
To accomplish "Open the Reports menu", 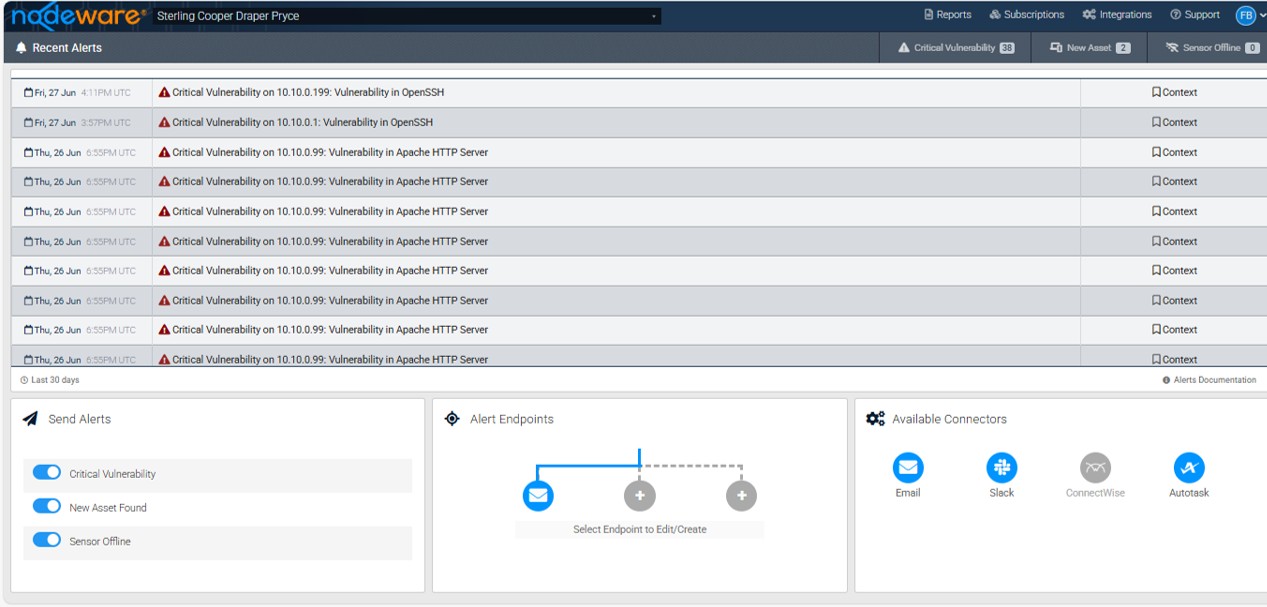I will (x=947, y=15).
